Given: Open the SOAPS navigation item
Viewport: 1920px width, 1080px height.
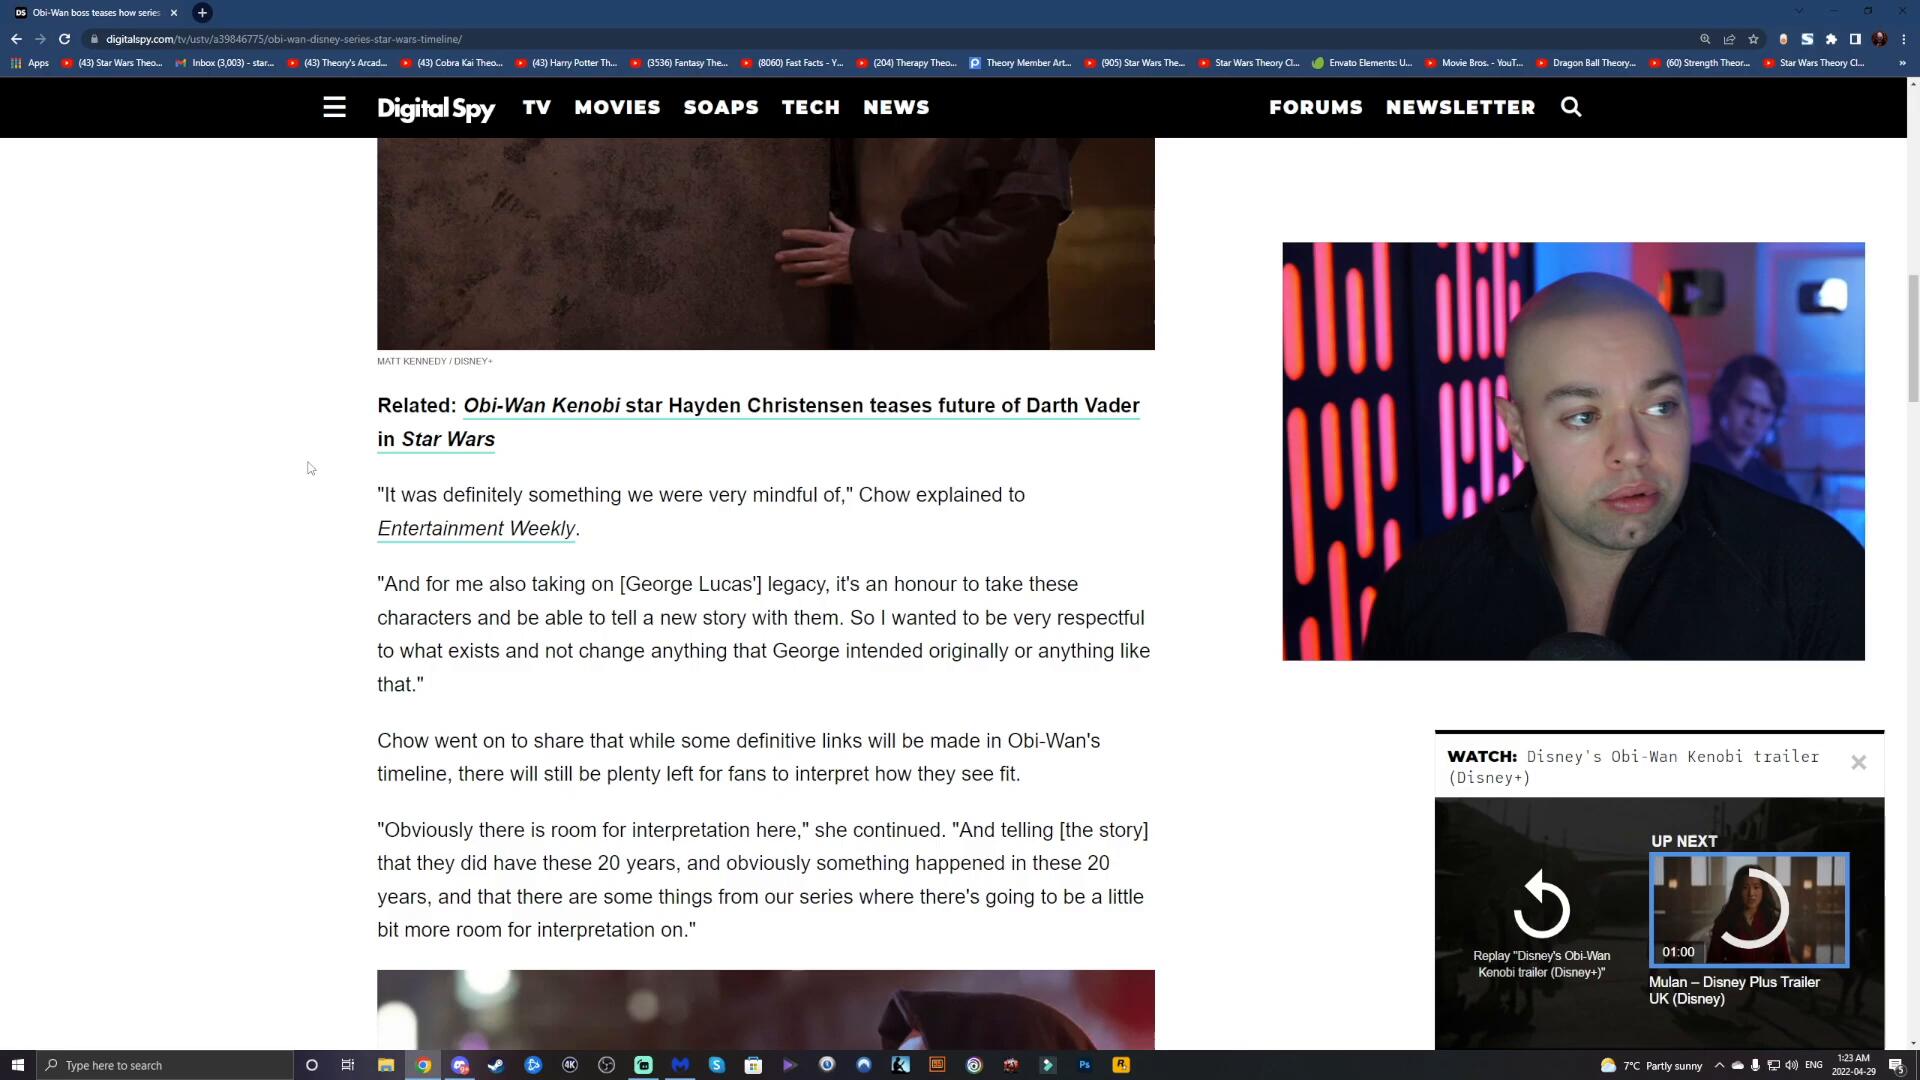Looking at the screenshot, I should pyautogui.click(x=720, y=107).
